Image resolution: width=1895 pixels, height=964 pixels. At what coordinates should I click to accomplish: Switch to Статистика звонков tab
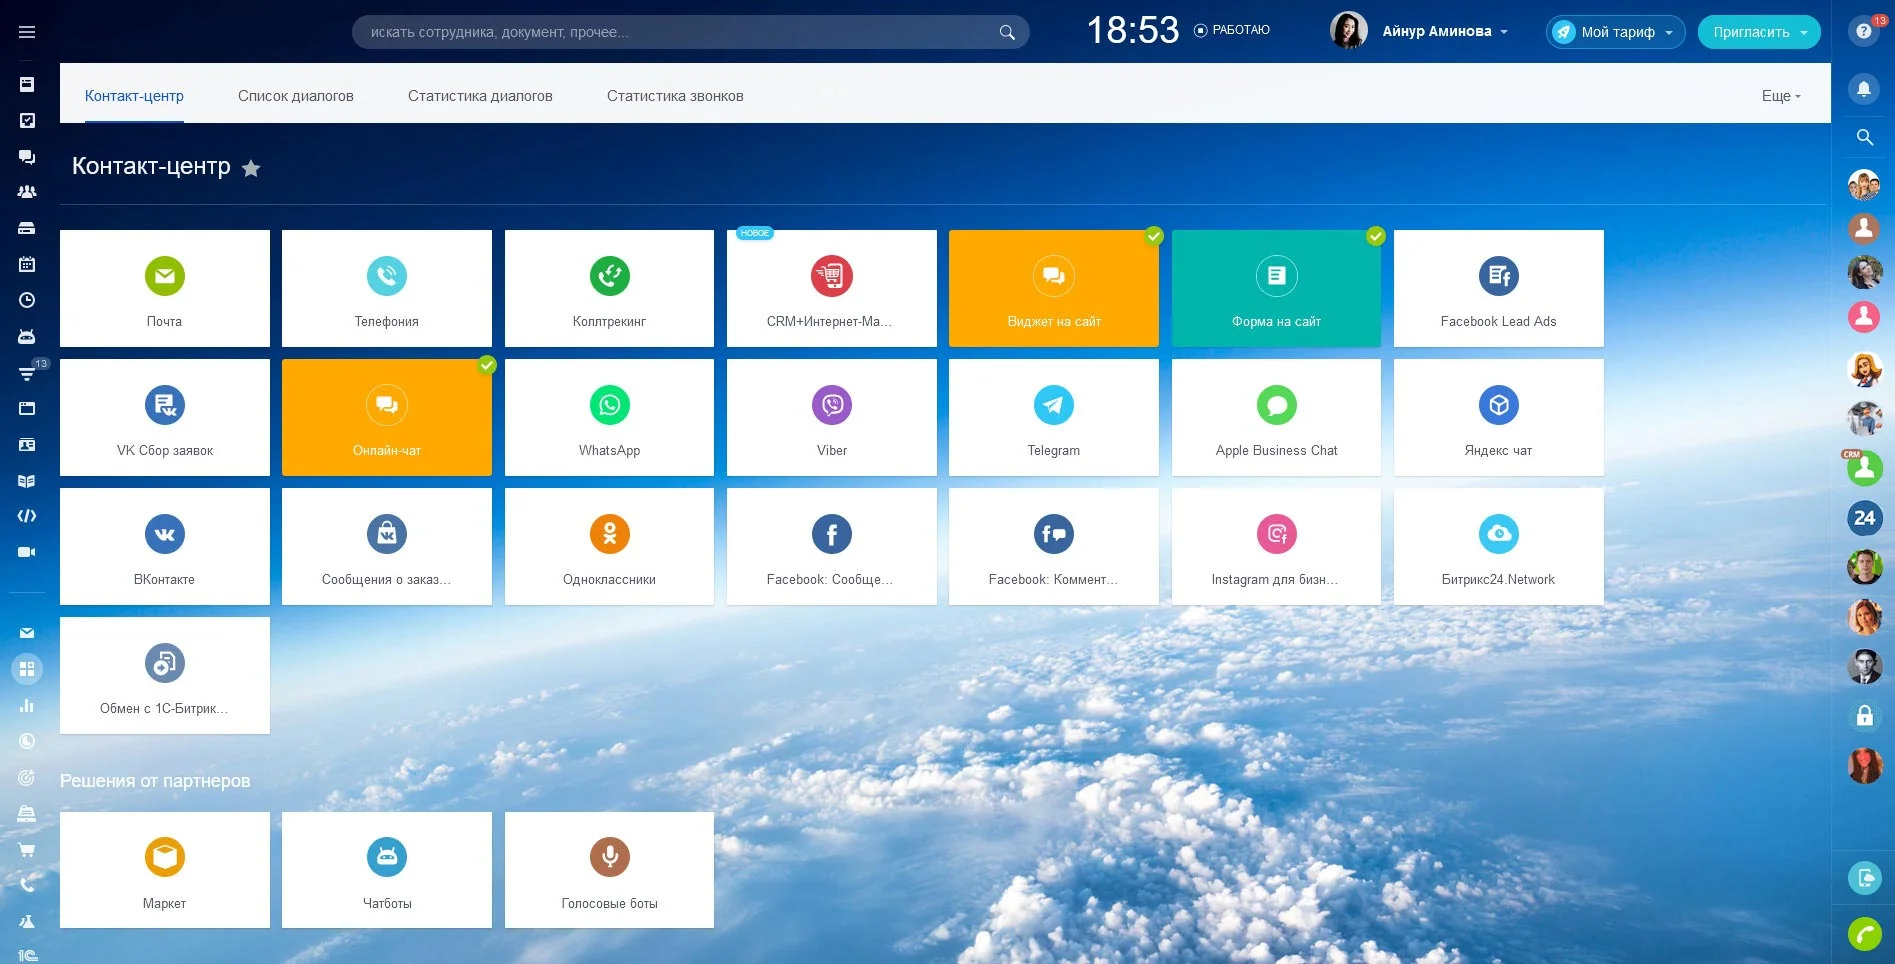click(x=674, y=96)
